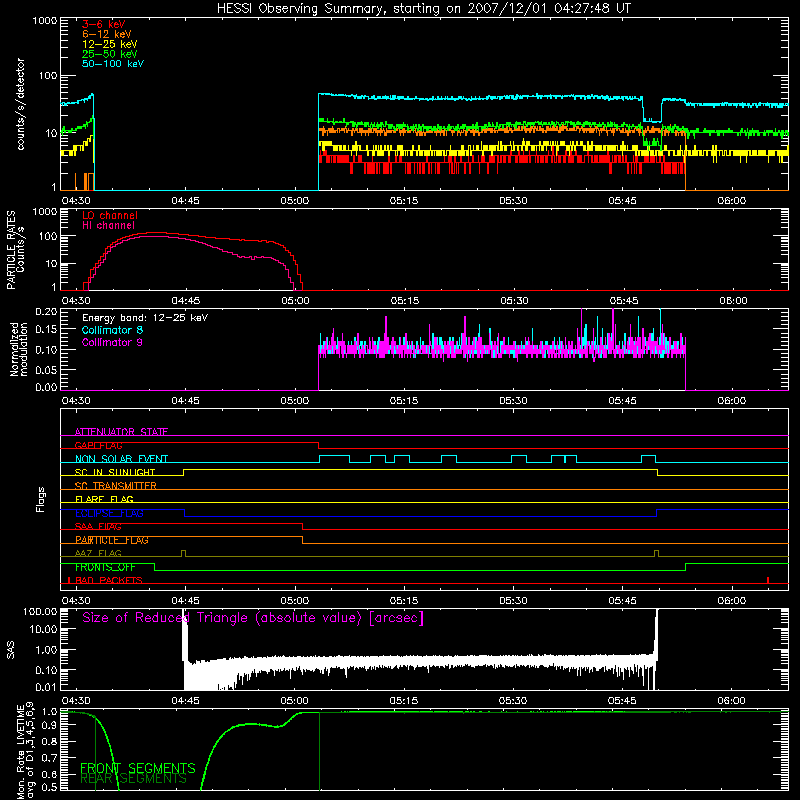Screen dimensions: 800x800
Task: Click the step down in the GAP_FLAG line
Action: coord(319,445)
